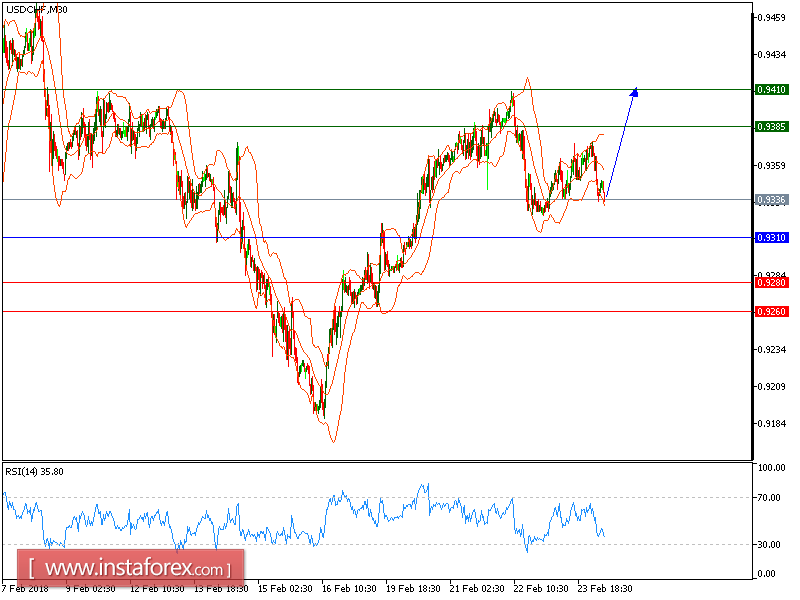Click the 0.9184 price scale value
800x600 pixels.
(771, 423)
